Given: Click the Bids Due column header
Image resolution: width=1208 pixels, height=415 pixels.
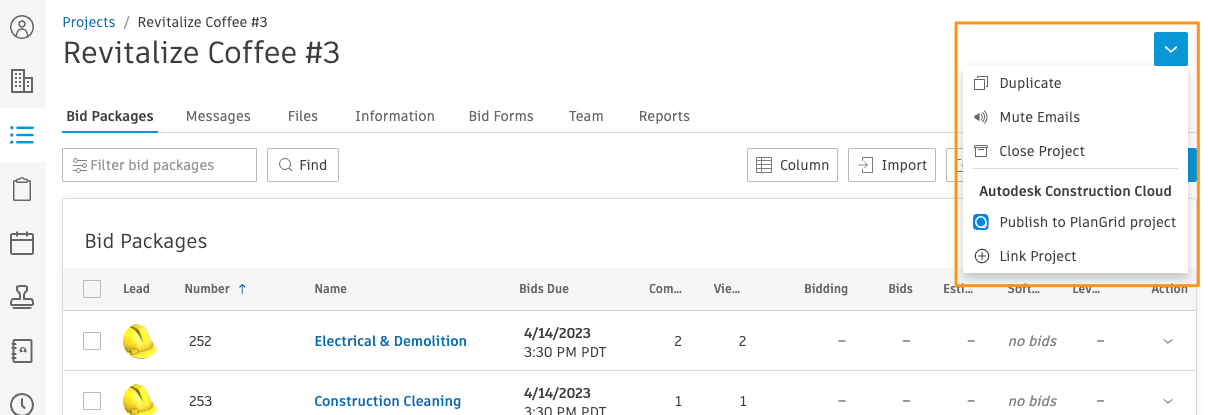Looking at the screenshot, I should coord(544,289).
